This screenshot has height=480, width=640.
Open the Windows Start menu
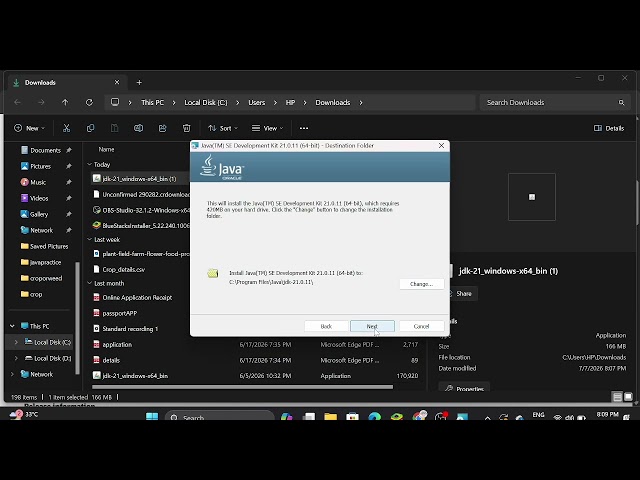pyautogui.click(x=152, y=416)
